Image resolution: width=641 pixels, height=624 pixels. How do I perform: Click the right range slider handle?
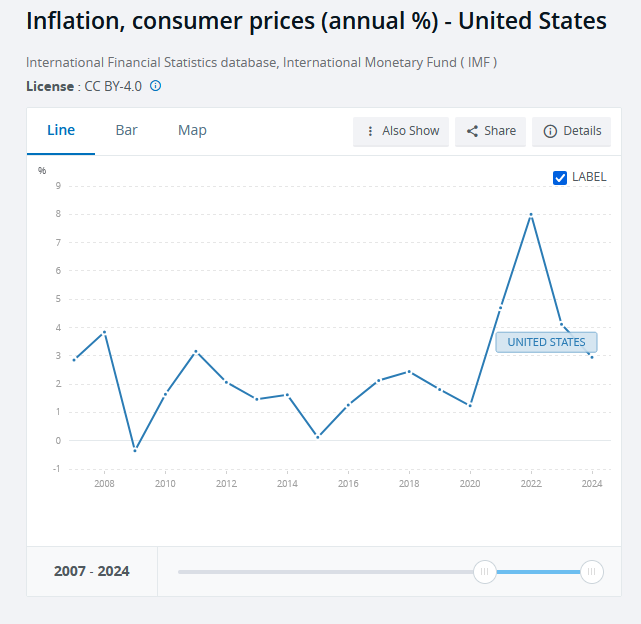[x=592, y=572]
